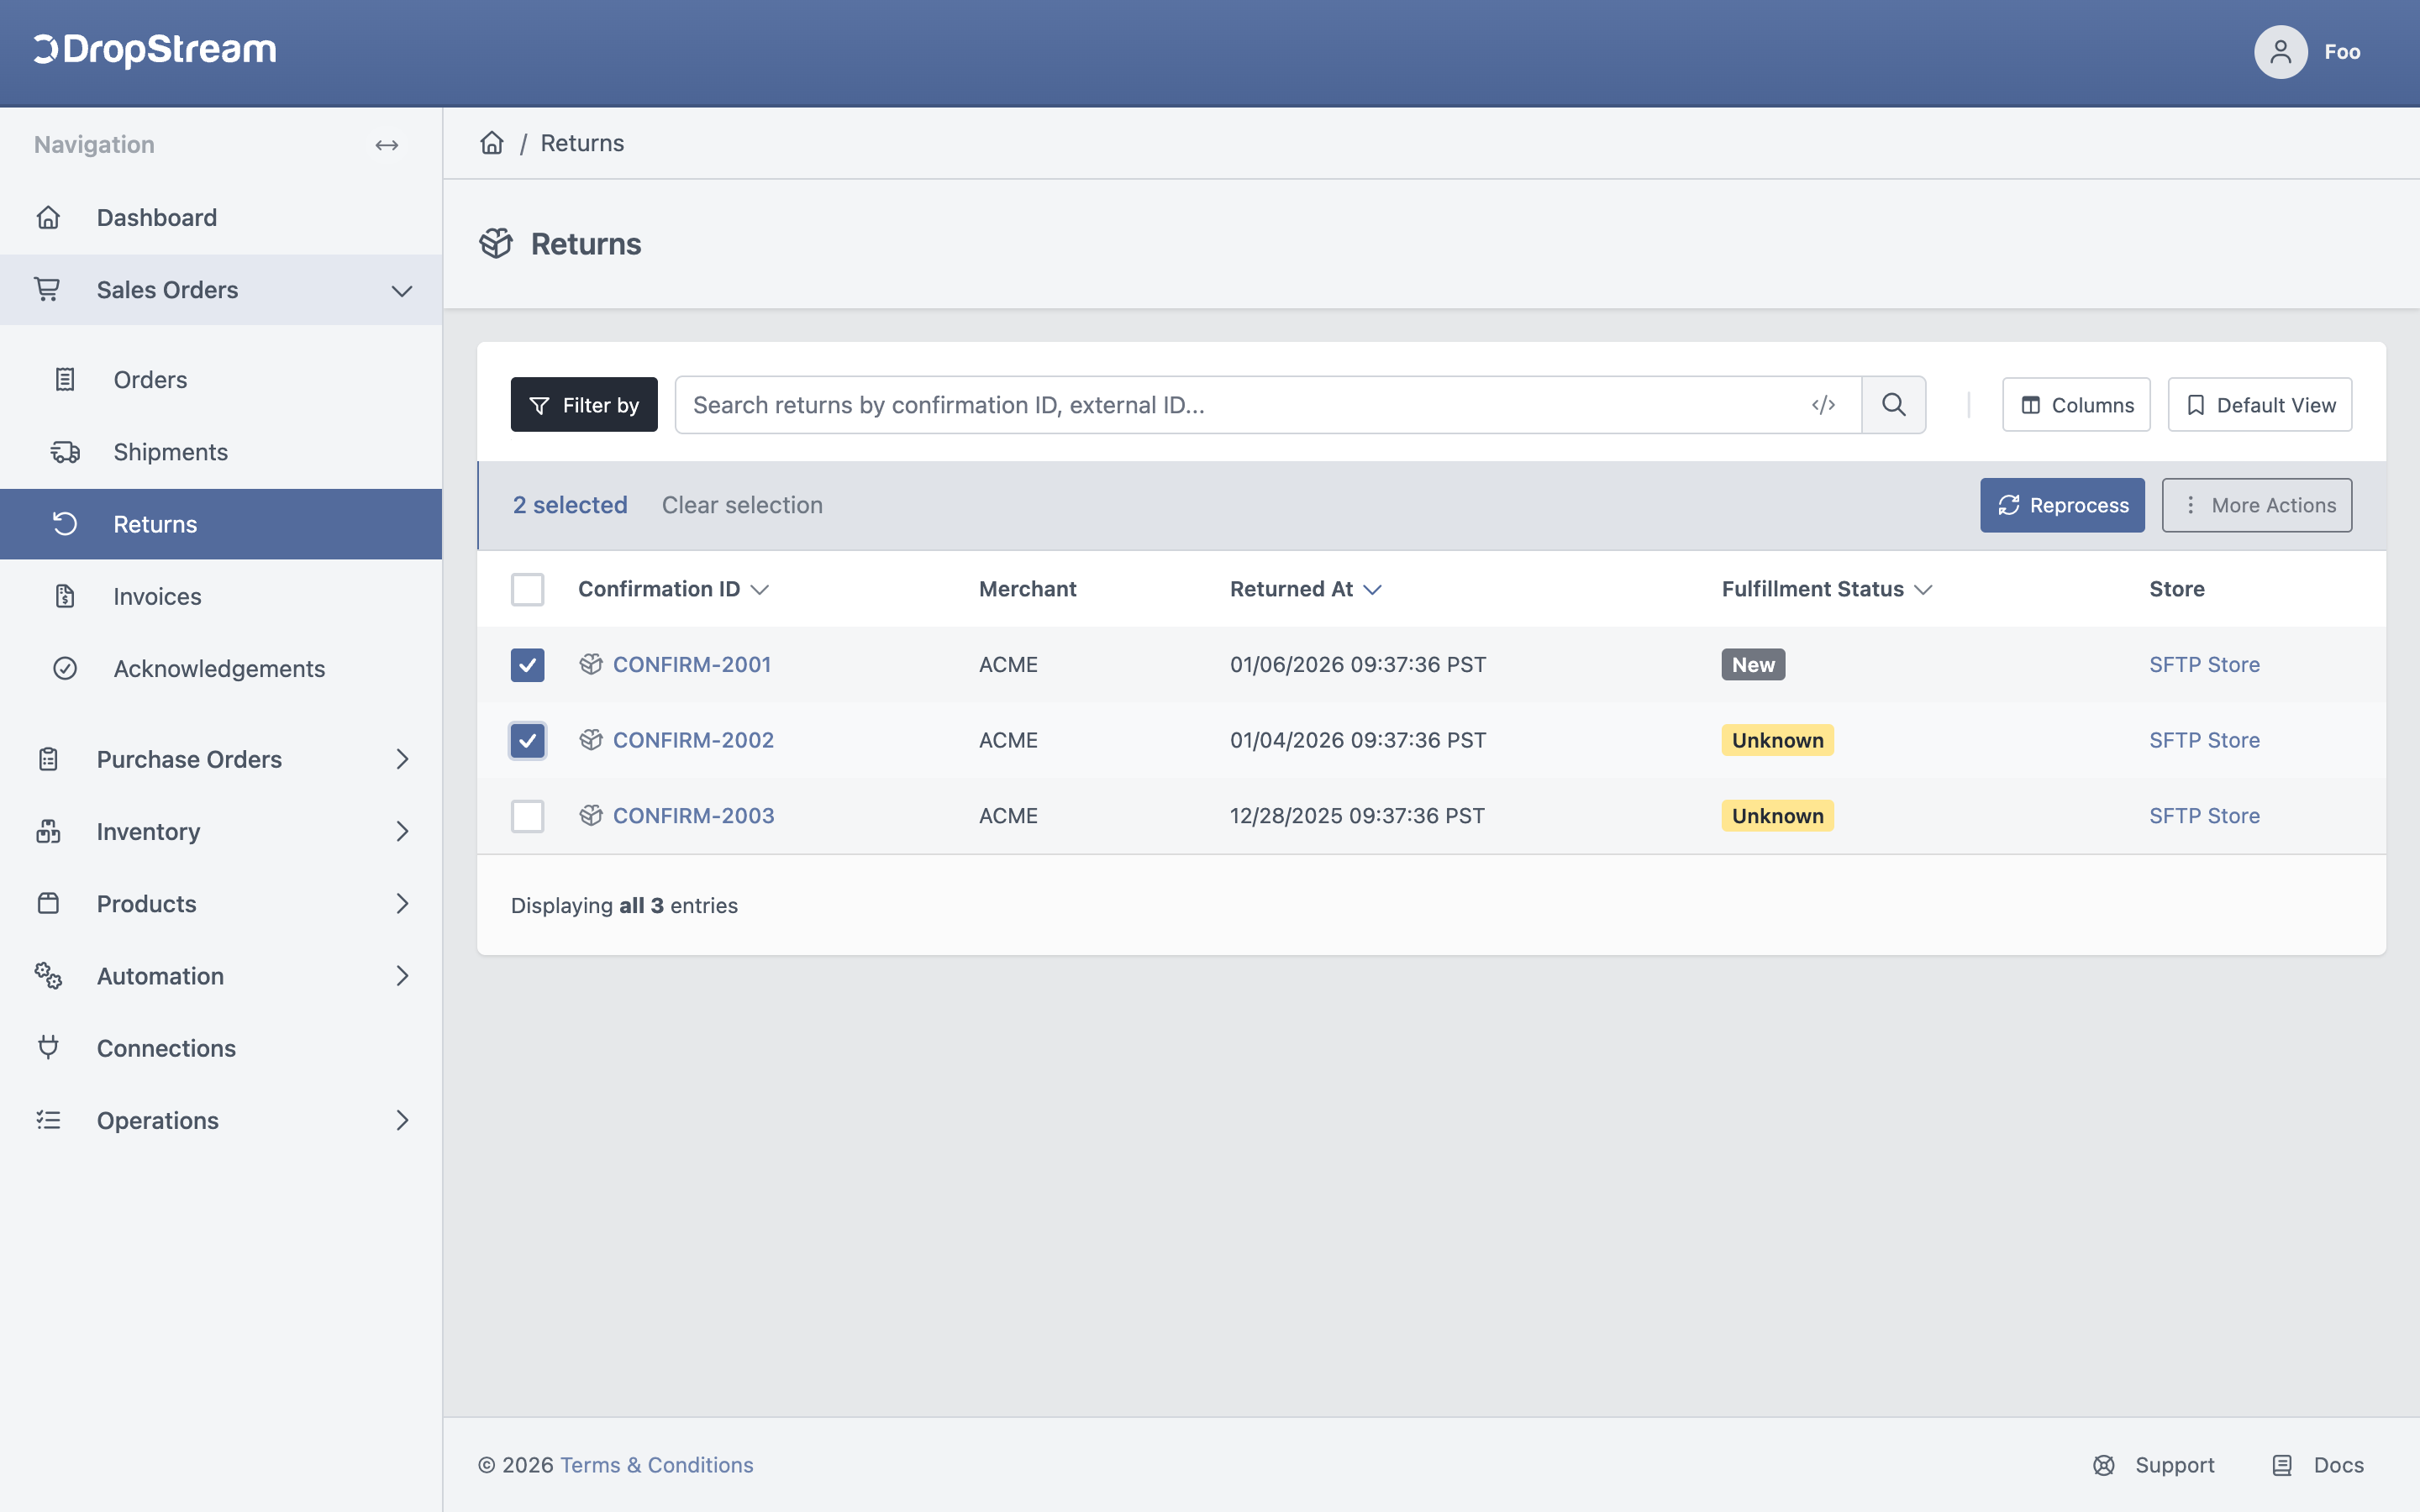
Task: Click the Purchase Orders clipboard icon
Action: tap(48, 760)
